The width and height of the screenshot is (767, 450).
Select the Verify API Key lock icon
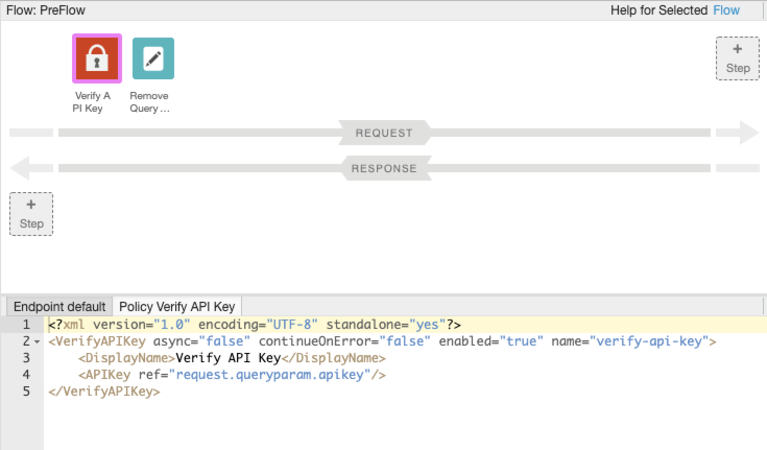pos(96,59)
